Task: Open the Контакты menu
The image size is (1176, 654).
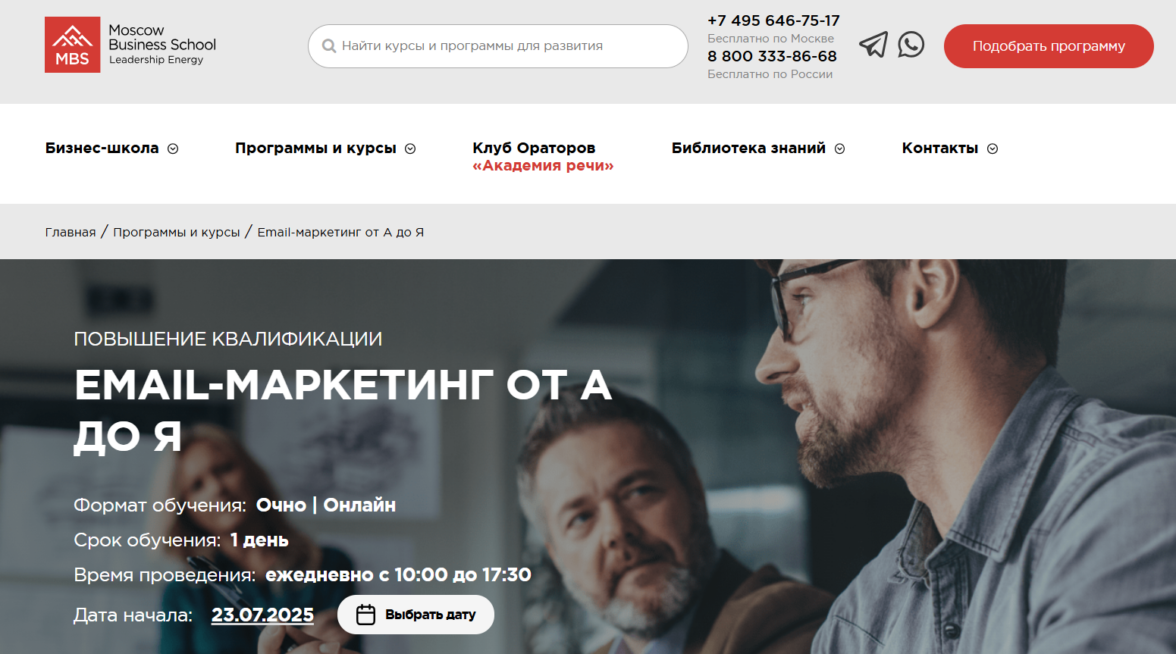Action: pyautogui.click(x=940, y=148)
